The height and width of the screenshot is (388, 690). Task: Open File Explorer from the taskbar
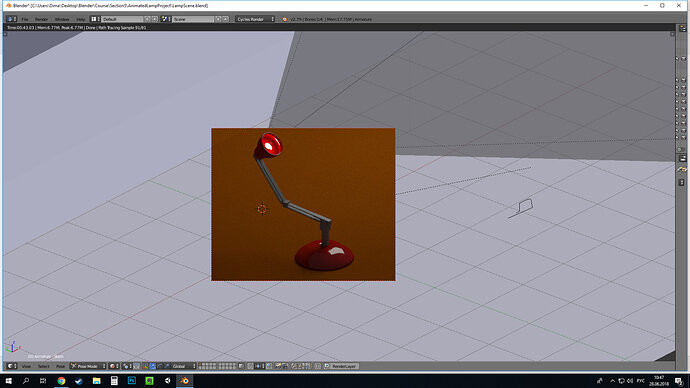coord(96,381)
